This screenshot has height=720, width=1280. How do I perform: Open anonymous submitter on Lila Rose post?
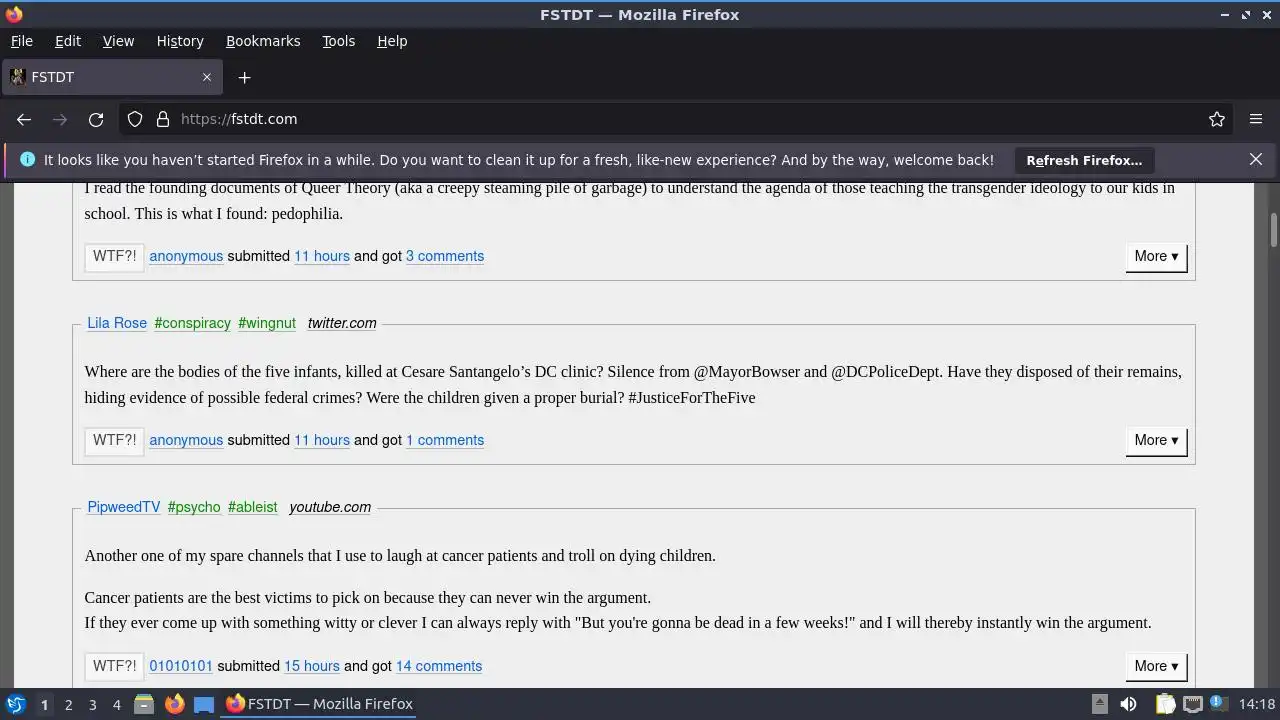186,440
